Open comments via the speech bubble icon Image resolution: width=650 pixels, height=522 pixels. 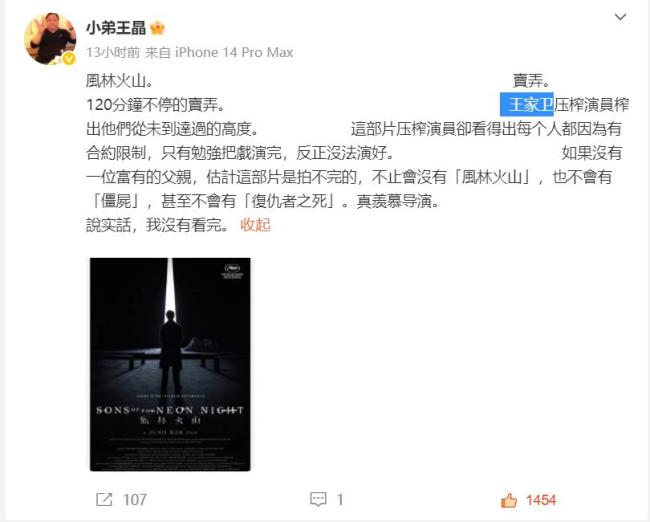point(318,500)
